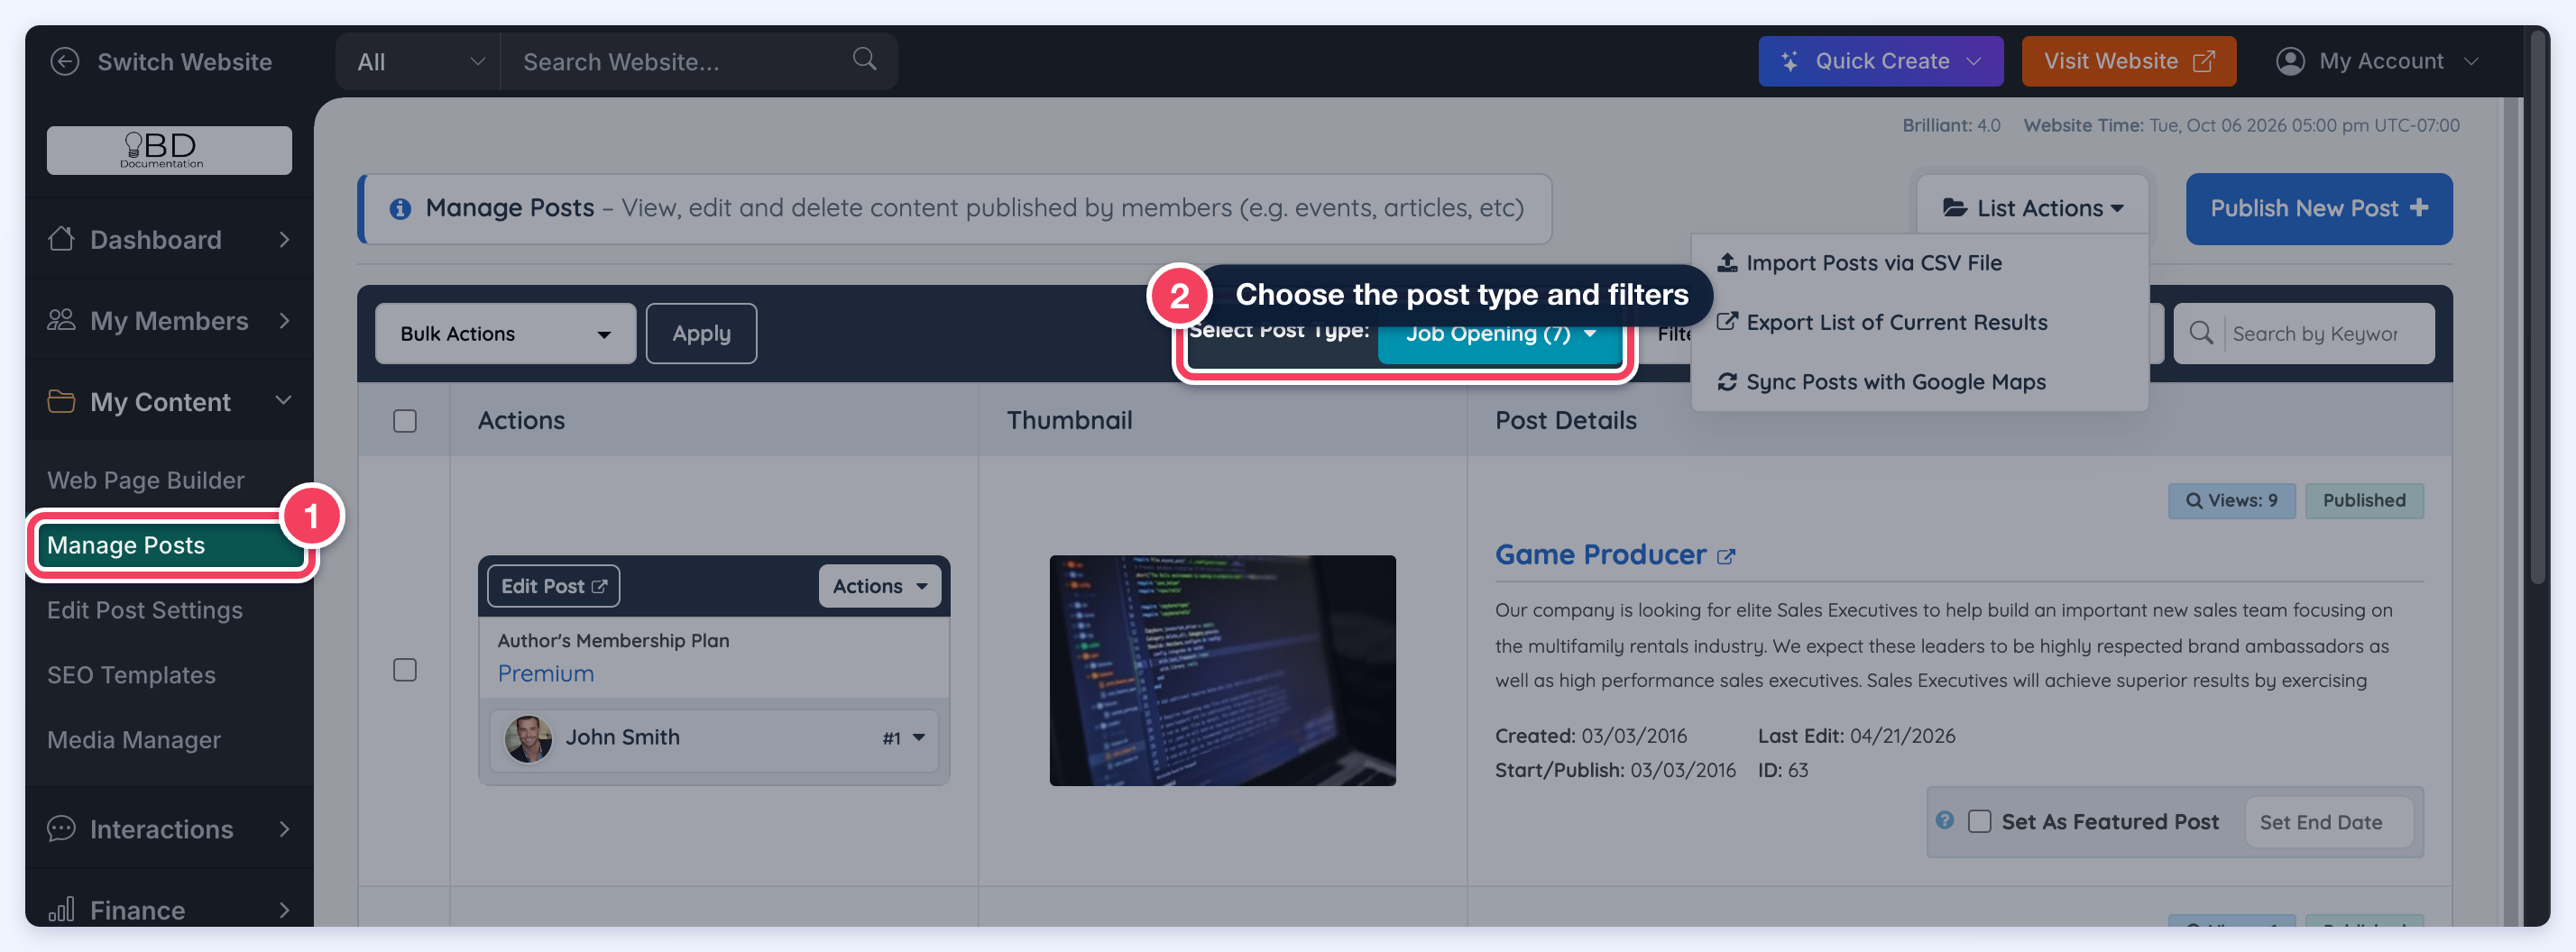The image size is (2576, 952).
Task: Click the info icon beside Manage Posts
Action: pos(400,208)
